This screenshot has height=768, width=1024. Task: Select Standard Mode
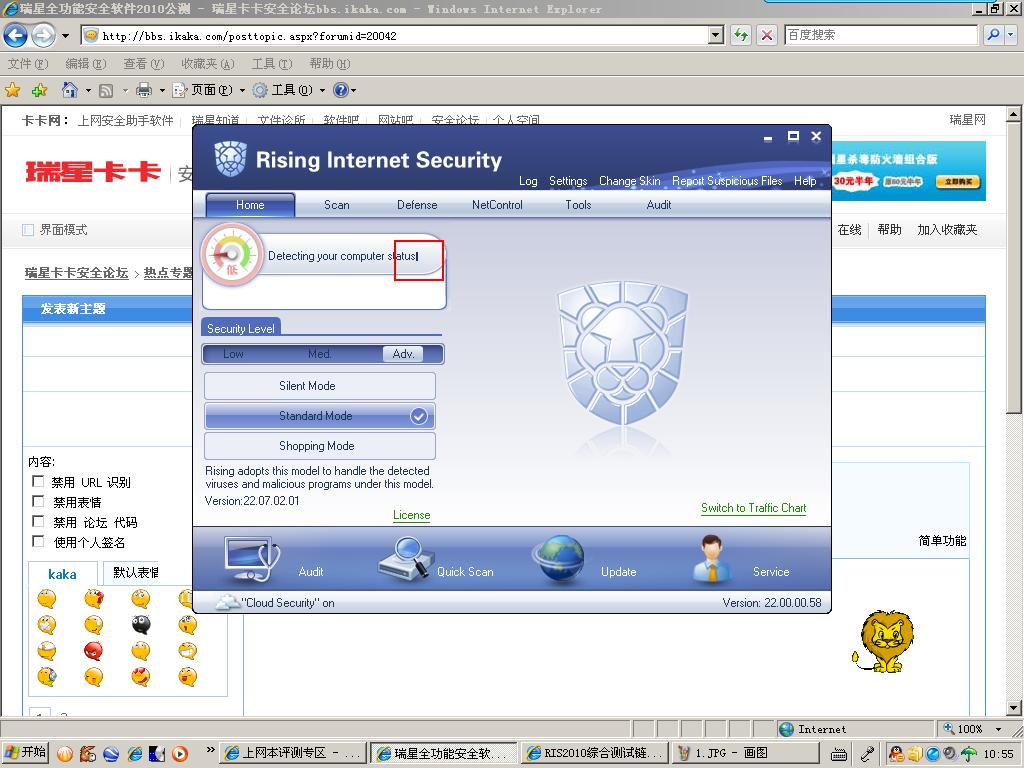pos(319,416)
